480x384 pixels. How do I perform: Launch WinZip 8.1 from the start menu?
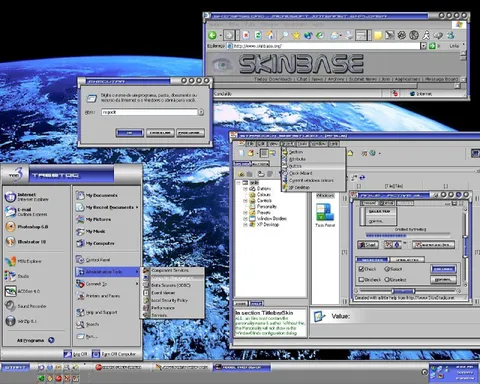[21, 321]
